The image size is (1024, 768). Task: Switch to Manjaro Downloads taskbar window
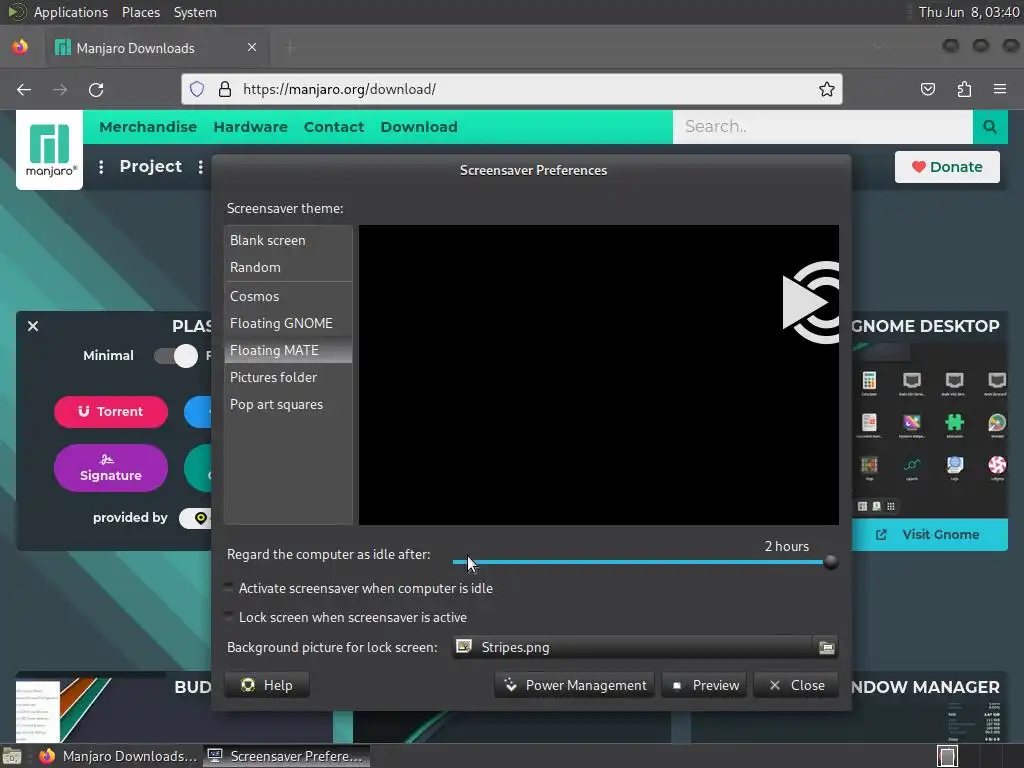[x=118, y=756]
